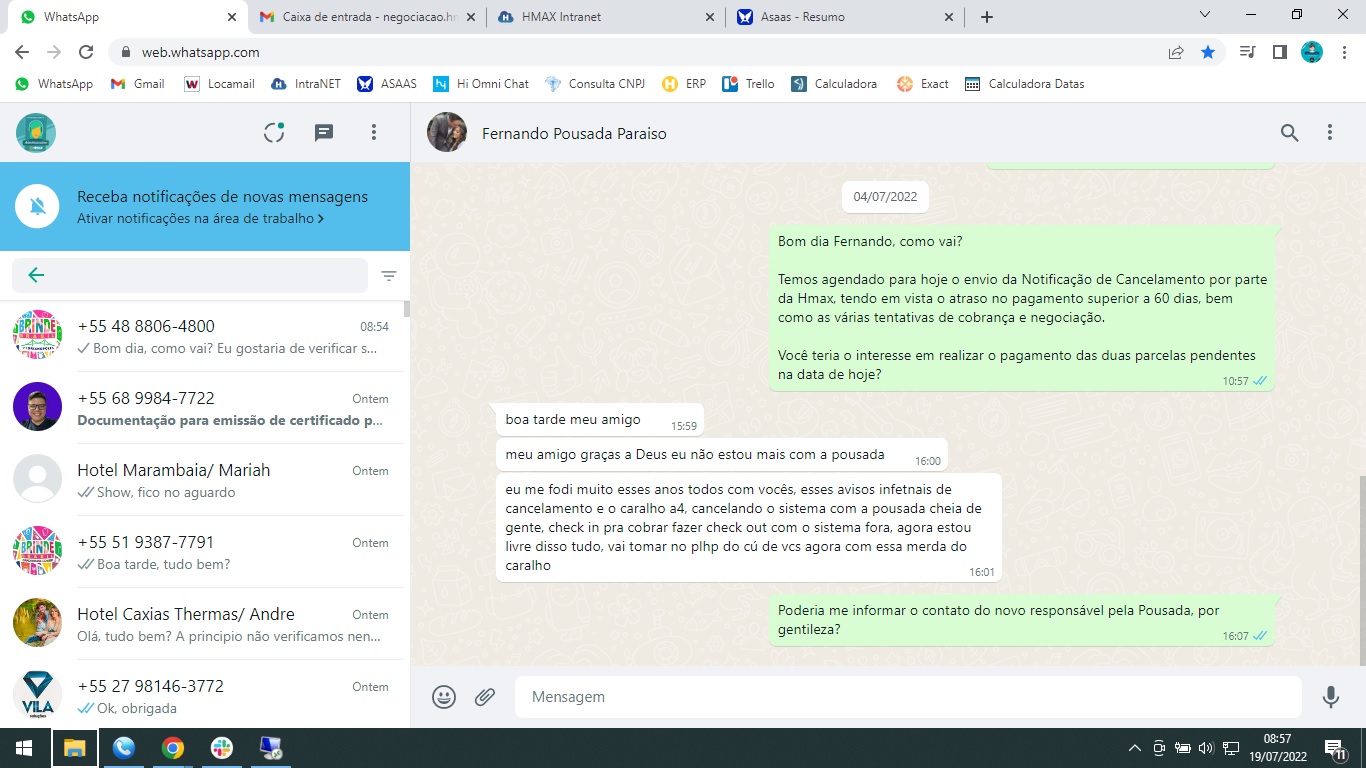Record a voice message with microphone
This screenshot has height=768, width=1366.
click(x=1330, y=697)
